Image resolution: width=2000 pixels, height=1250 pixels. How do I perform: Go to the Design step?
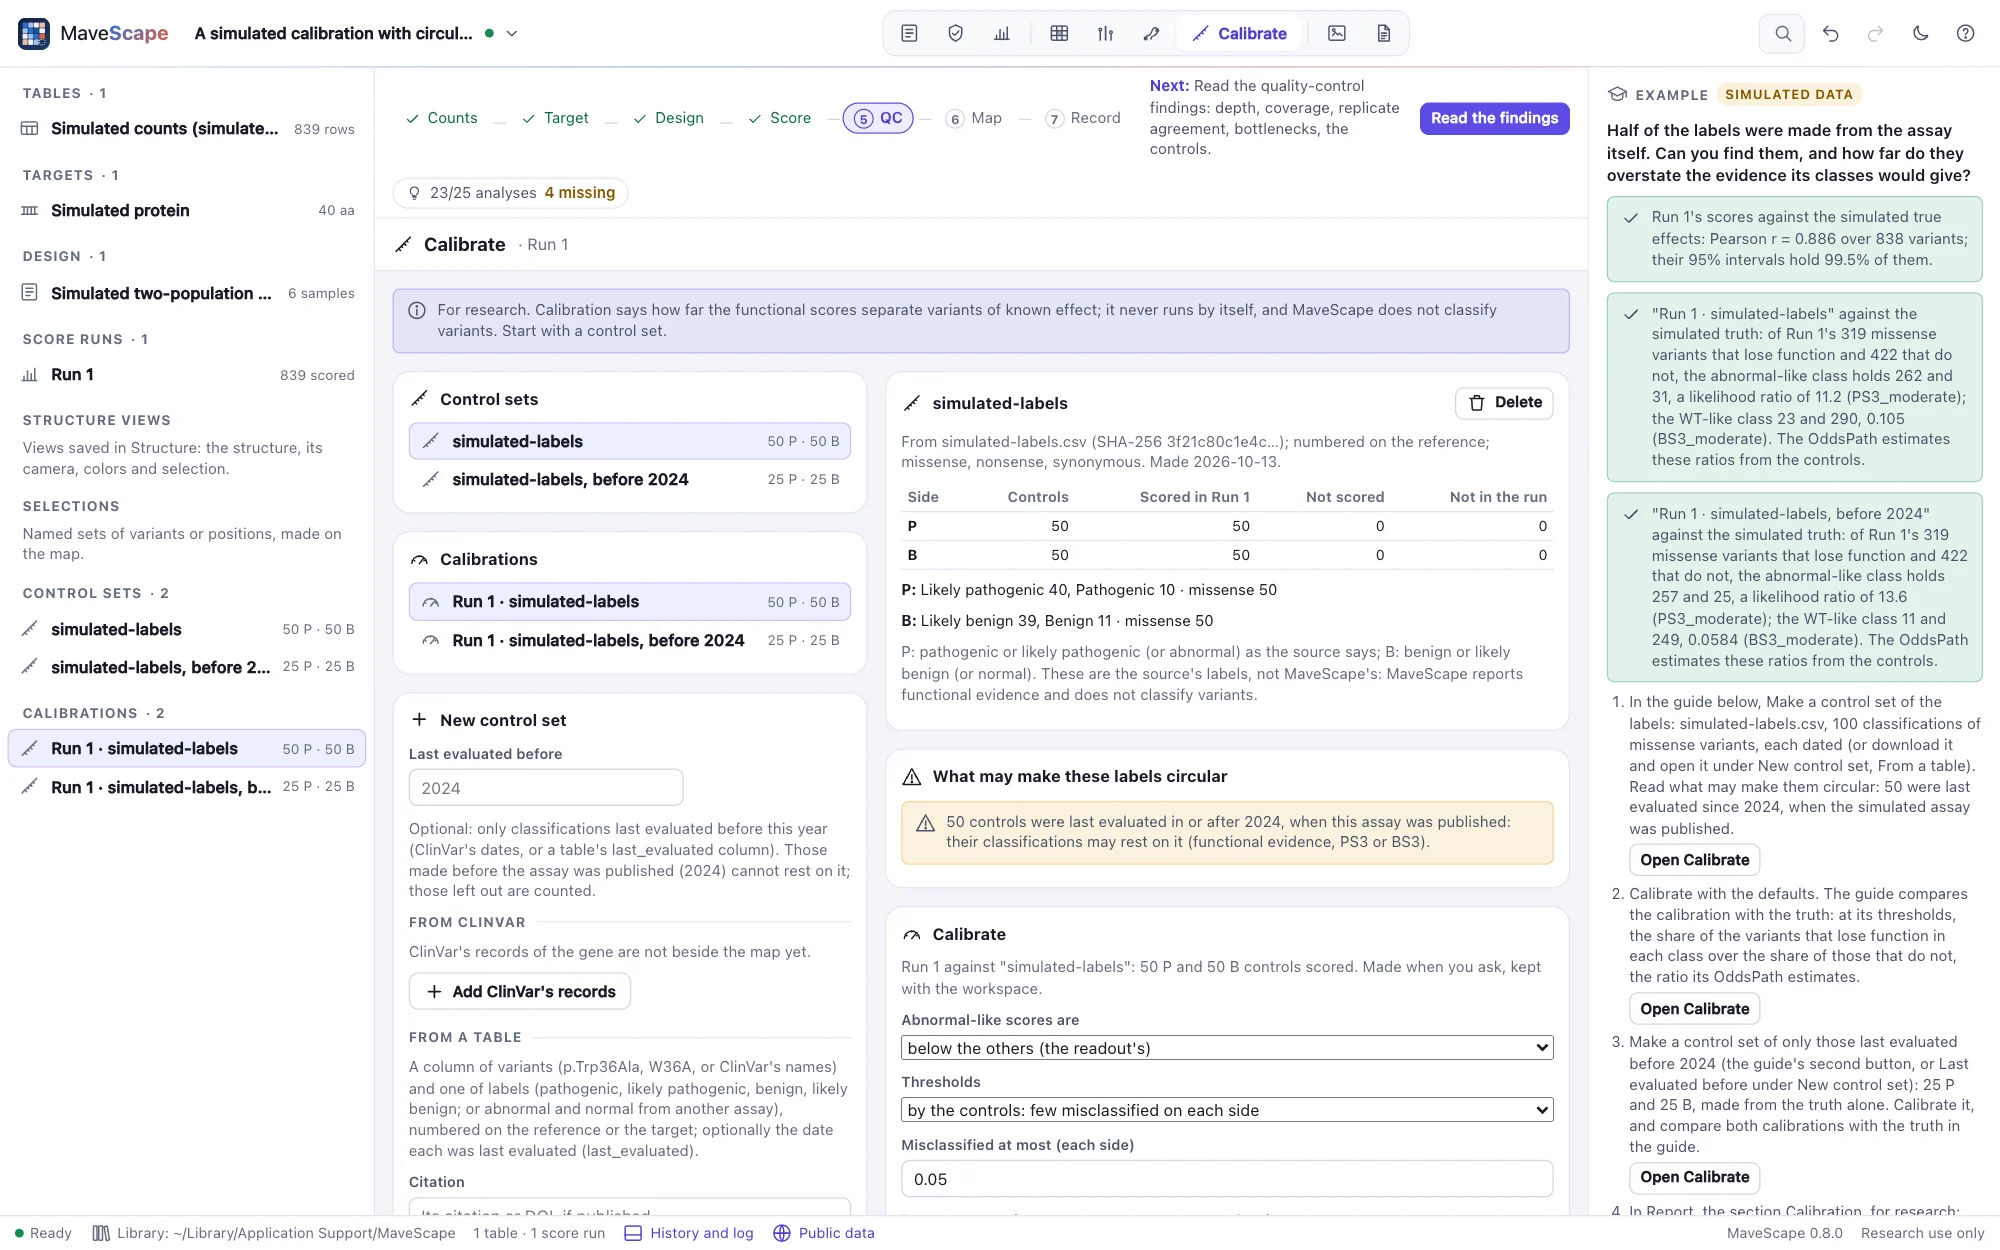668,118
